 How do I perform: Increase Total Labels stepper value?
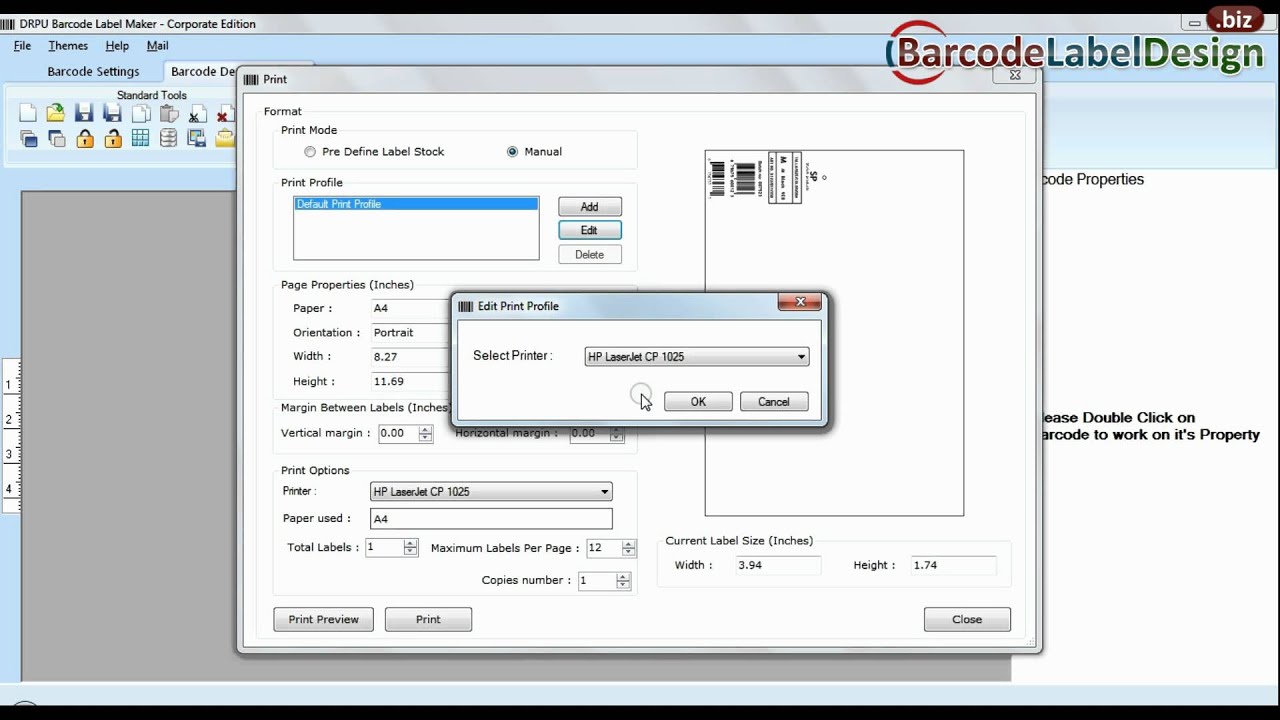tap(410, 544)
